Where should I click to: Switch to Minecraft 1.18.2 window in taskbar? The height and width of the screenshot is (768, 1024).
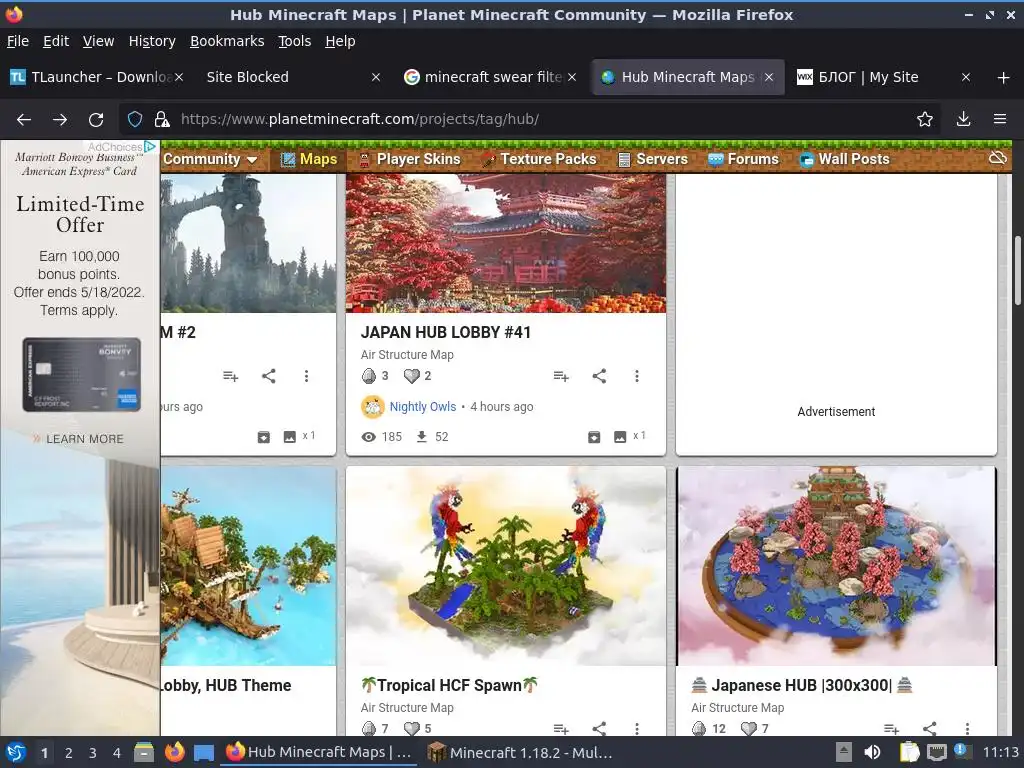click(520, 752)
